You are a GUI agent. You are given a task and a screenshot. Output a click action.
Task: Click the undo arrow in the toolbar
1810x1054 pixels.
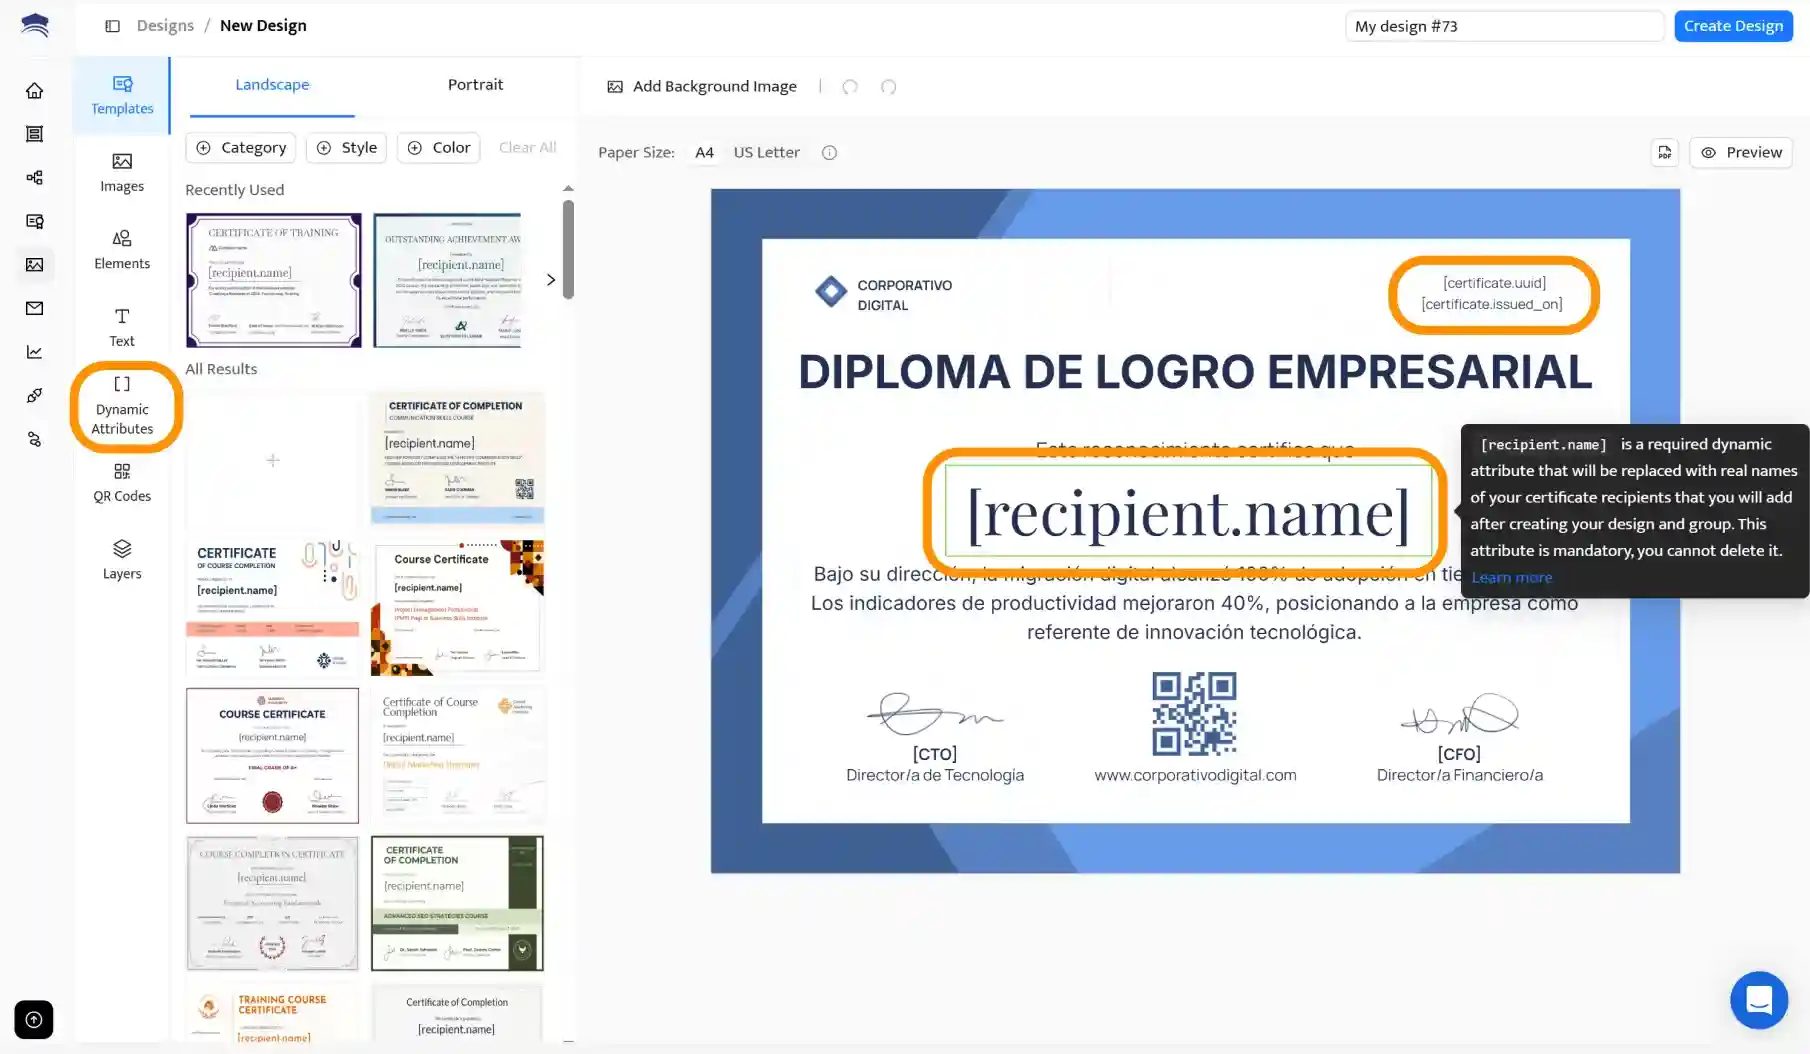(849, 87)
